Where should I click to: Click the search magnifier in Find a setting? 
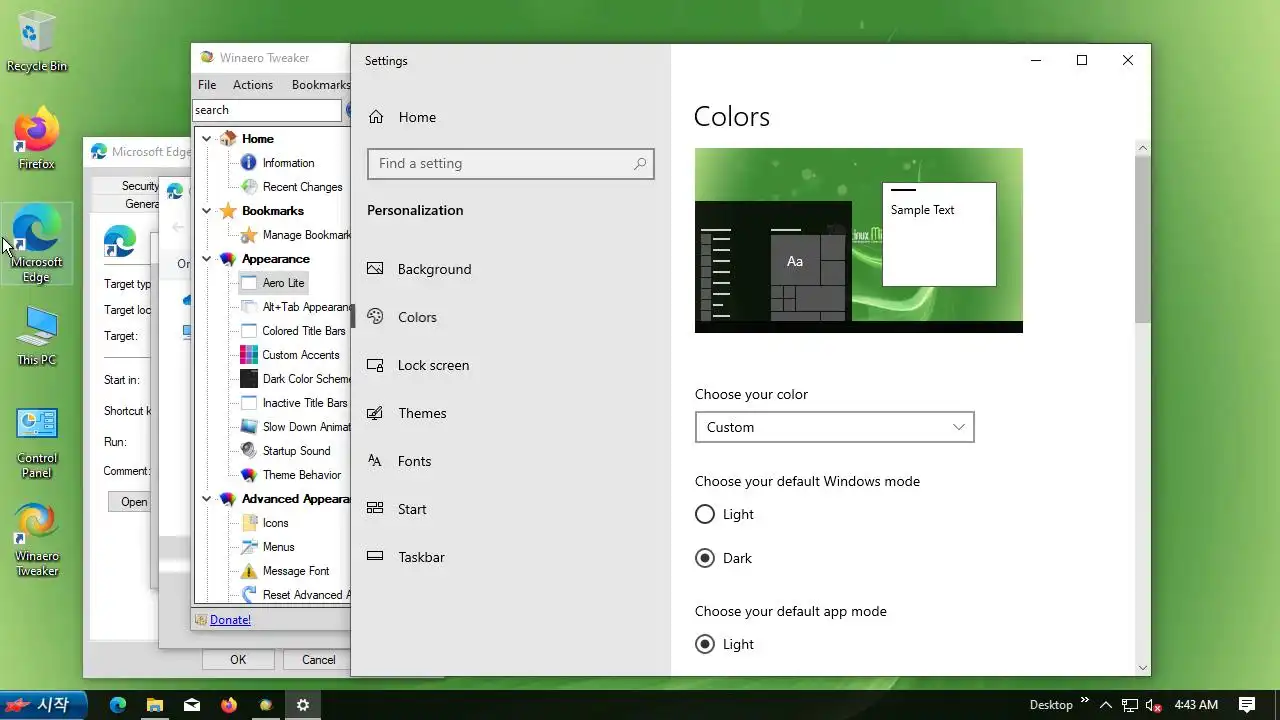[x=640, y=164]
